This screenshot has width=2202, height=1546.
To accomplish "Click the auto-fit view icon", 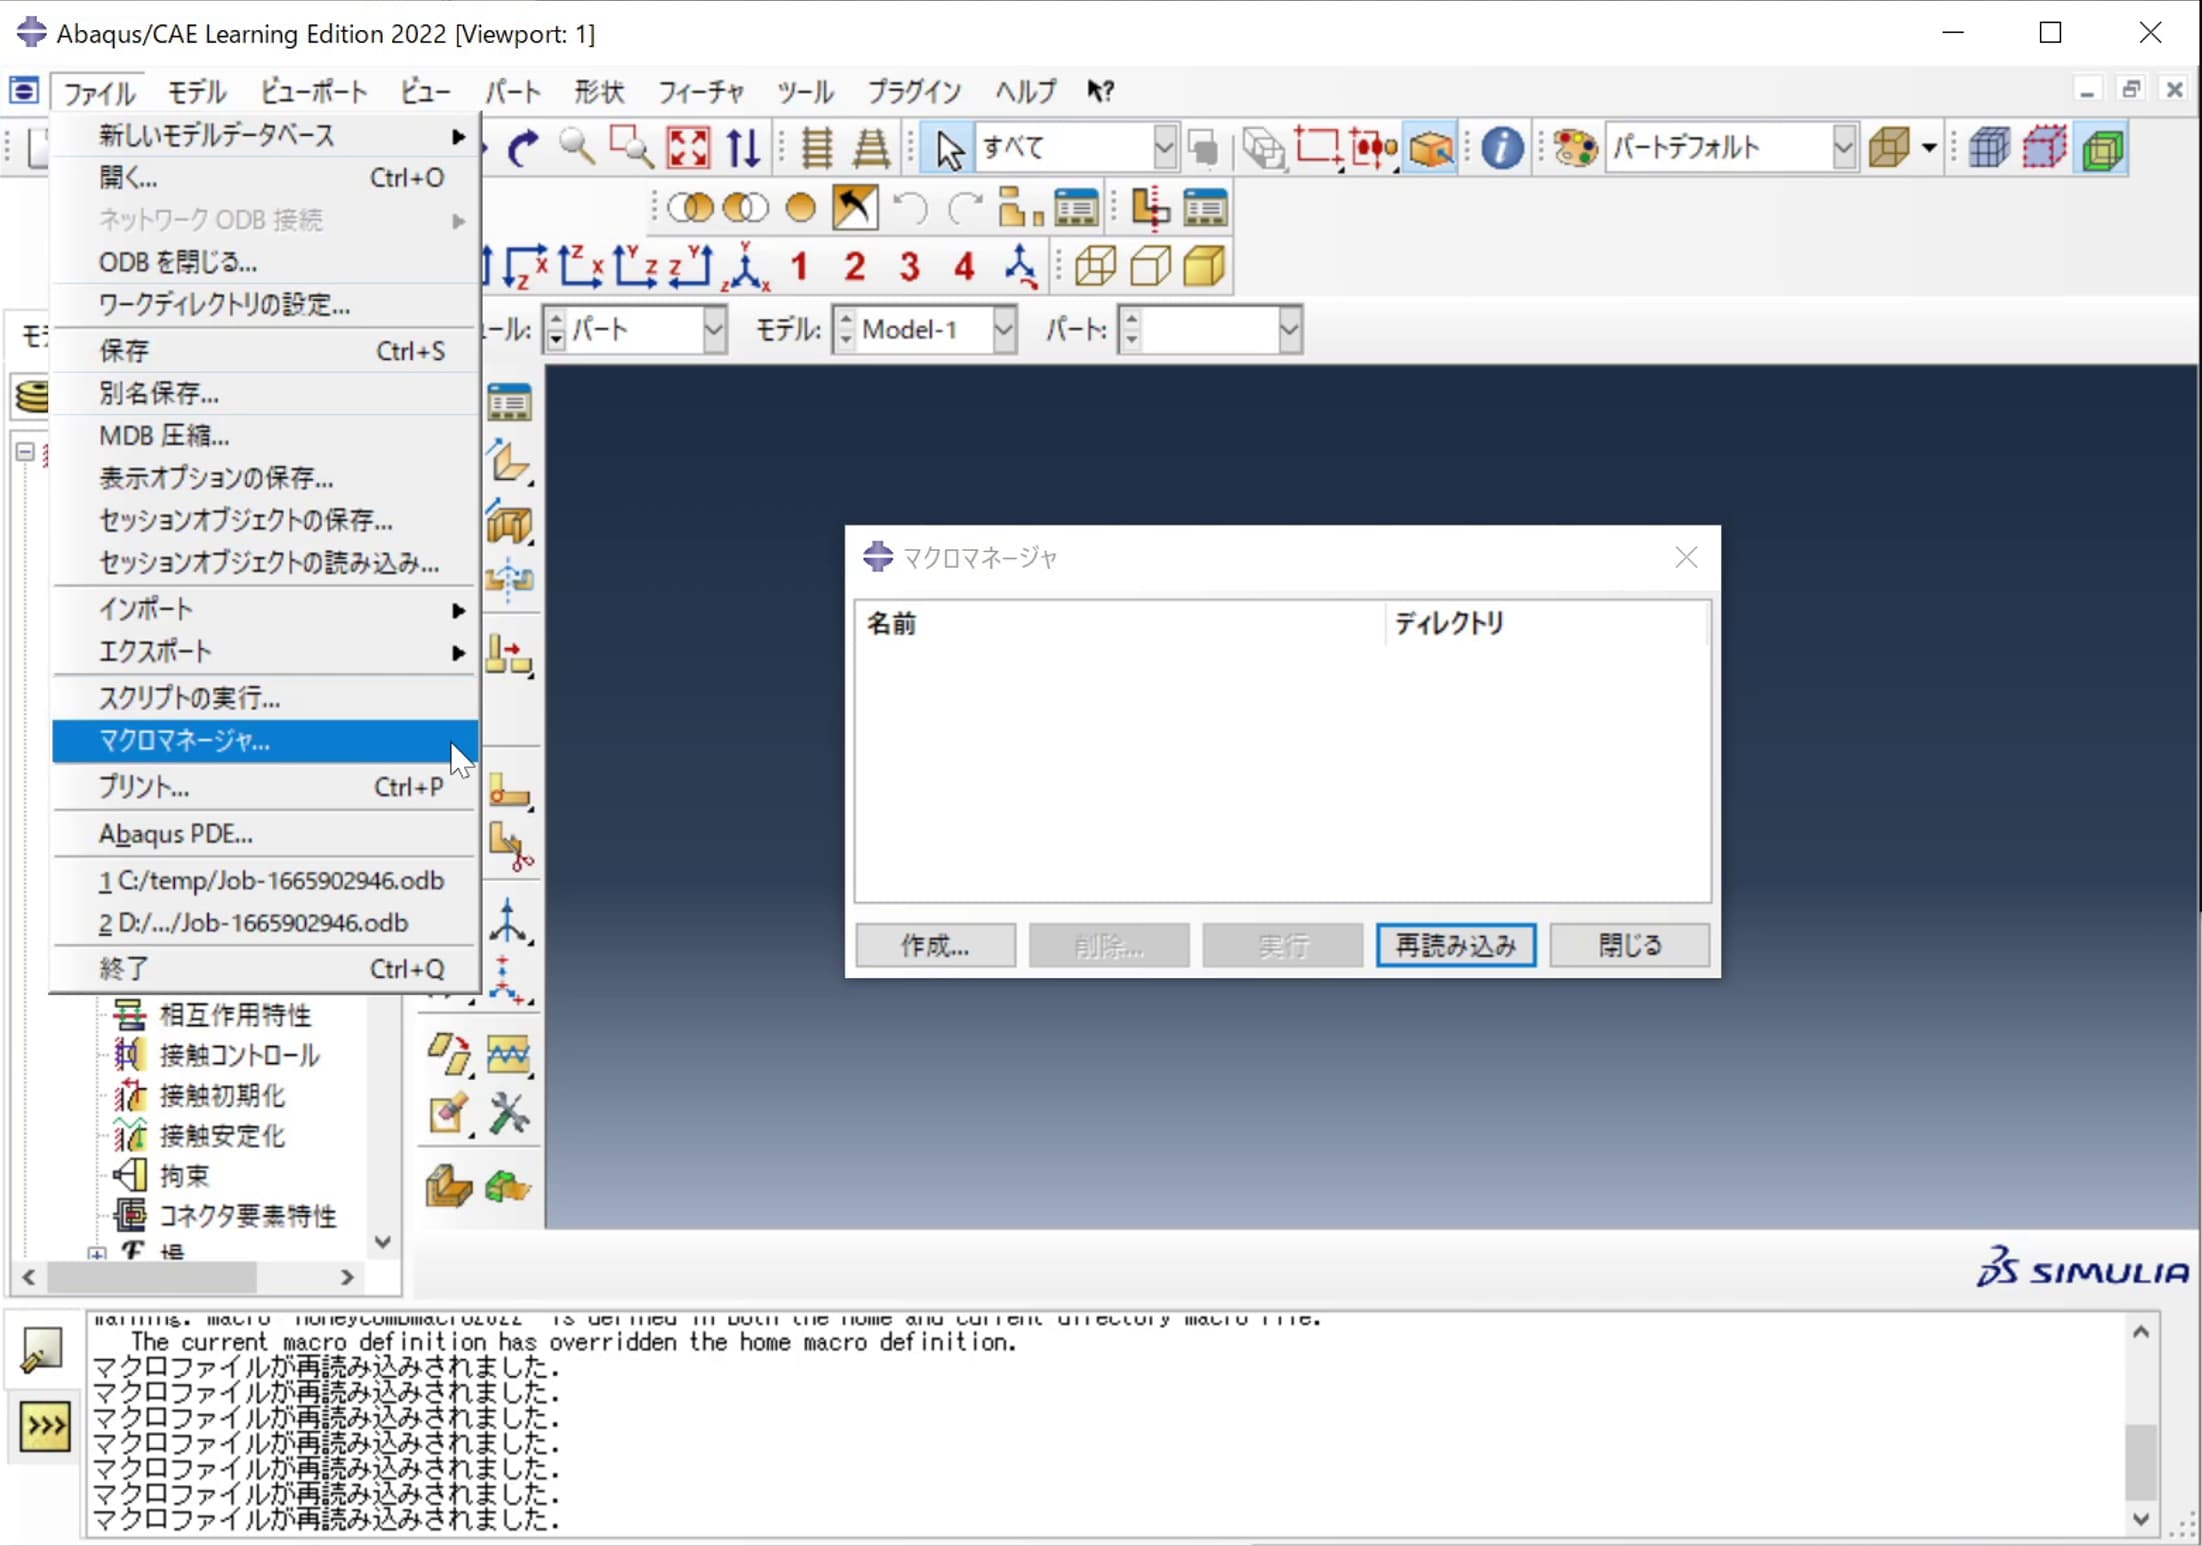I will (687, 147).
